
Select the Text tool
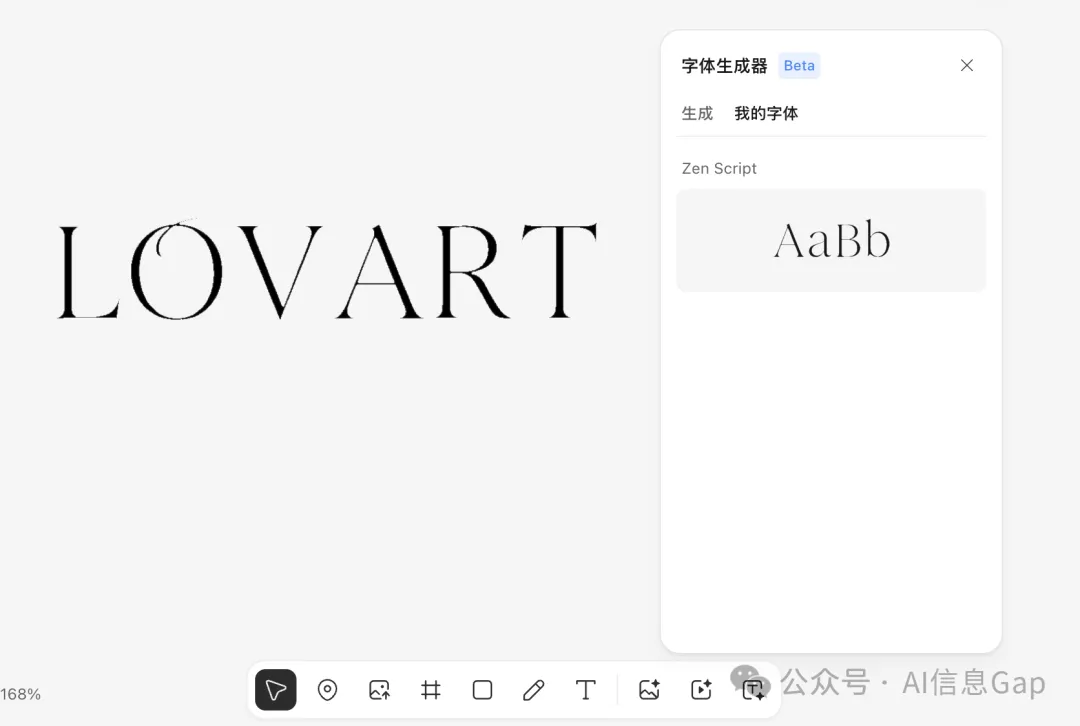click(x=586, y=690)
